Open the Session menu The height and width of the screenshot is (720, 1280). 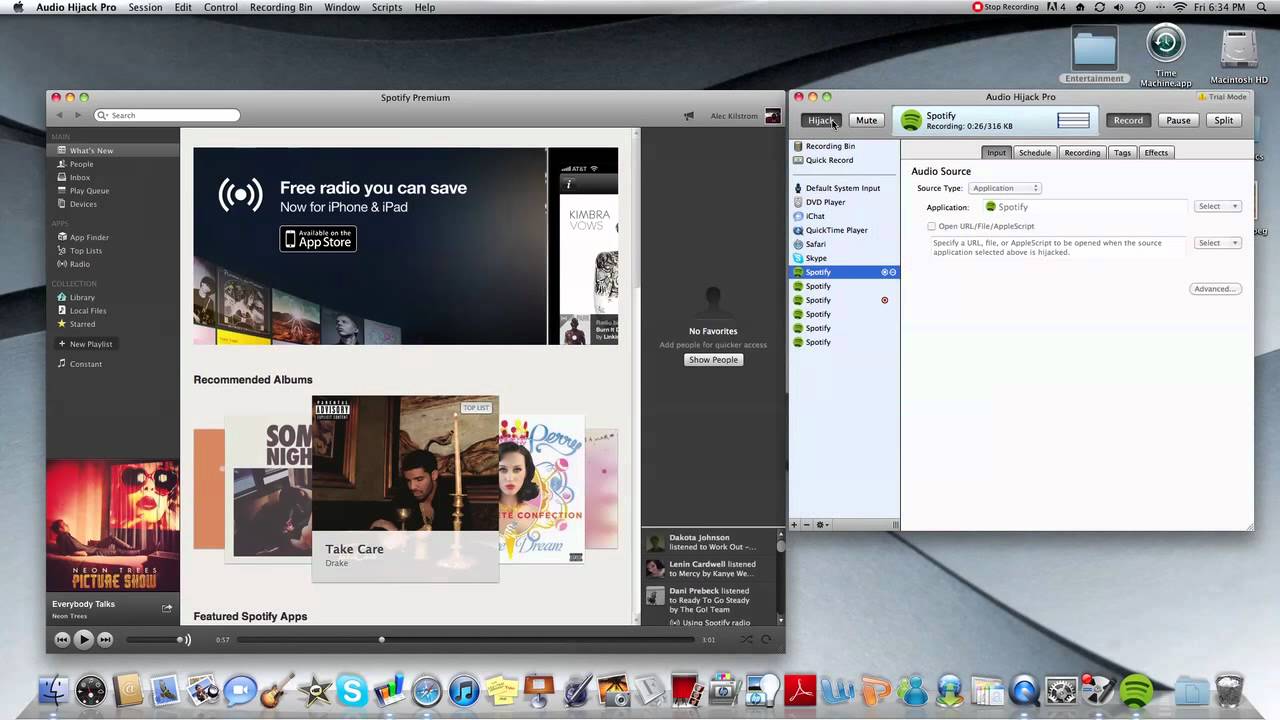pyautogui.click(x=145, y=7)
